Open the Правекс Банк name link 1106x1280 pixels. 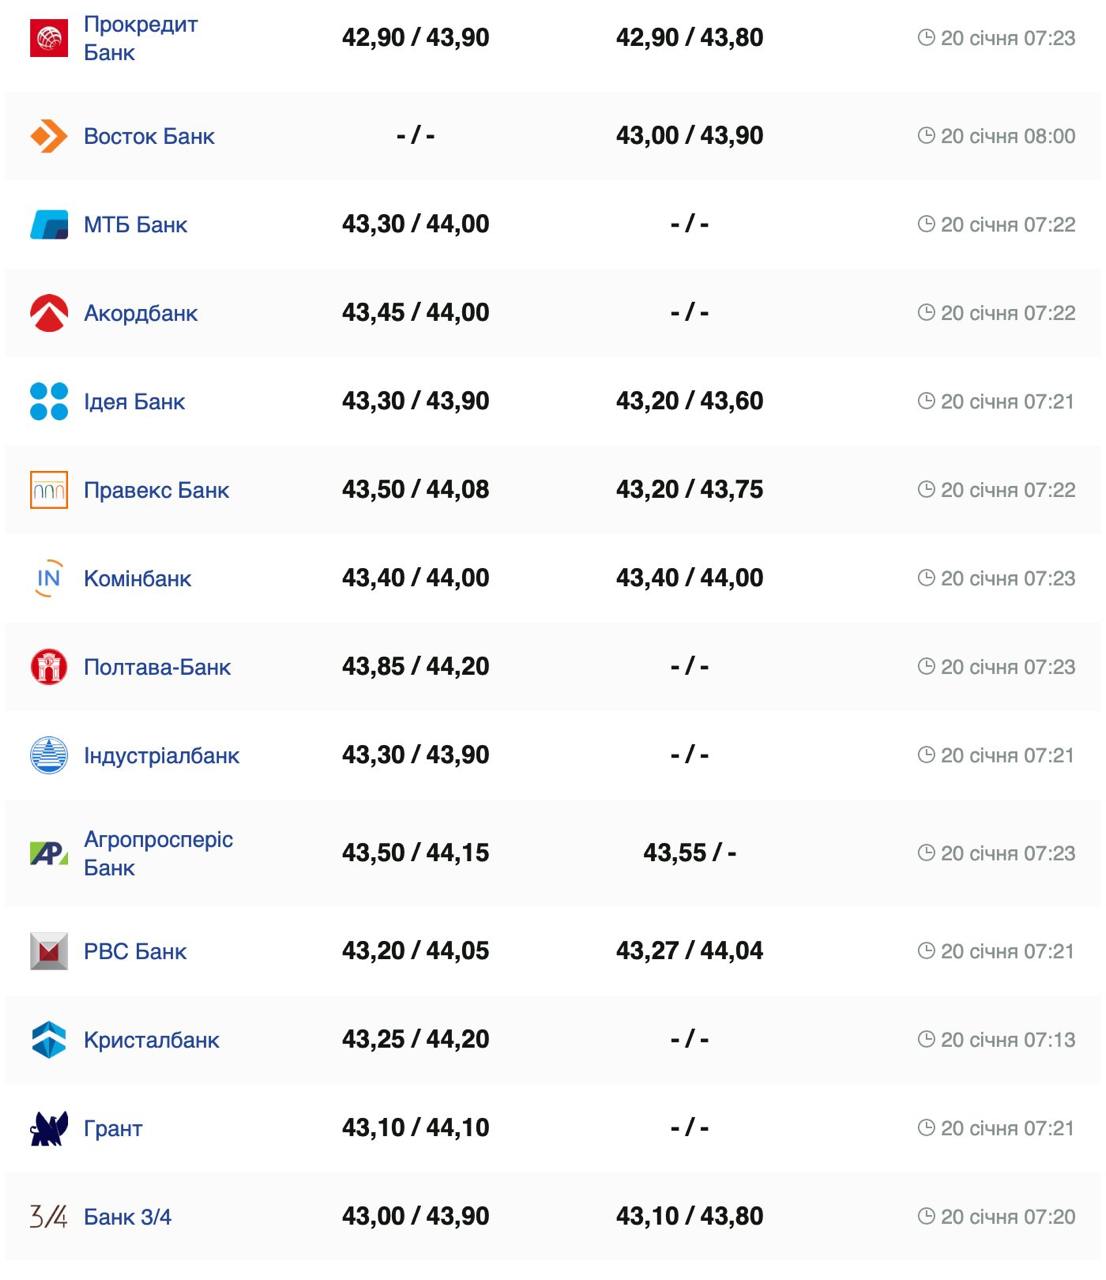(x=156, y=490)
